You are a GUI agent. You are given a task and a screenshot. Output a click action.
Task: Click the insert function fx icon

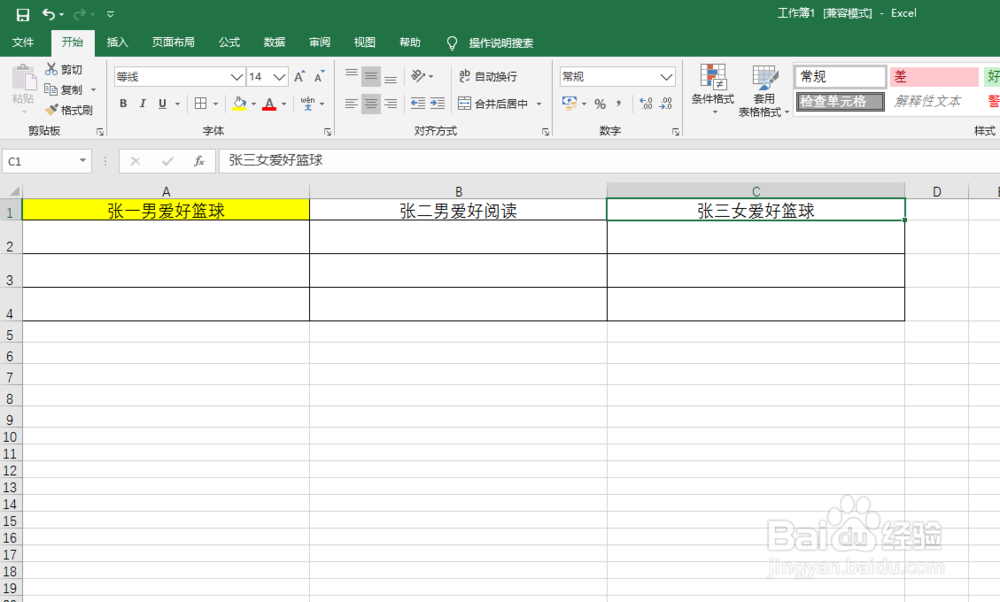pyautogui.click(x=199, y=161)
